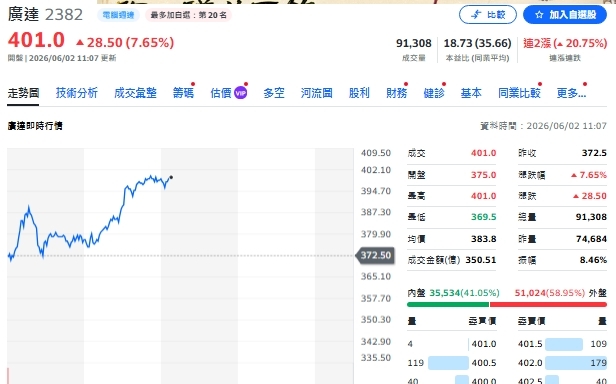Click the bid price 401.0 row
Image resolution: width=616 pixels, height=384 pixels.
click(x=451, y=344)
